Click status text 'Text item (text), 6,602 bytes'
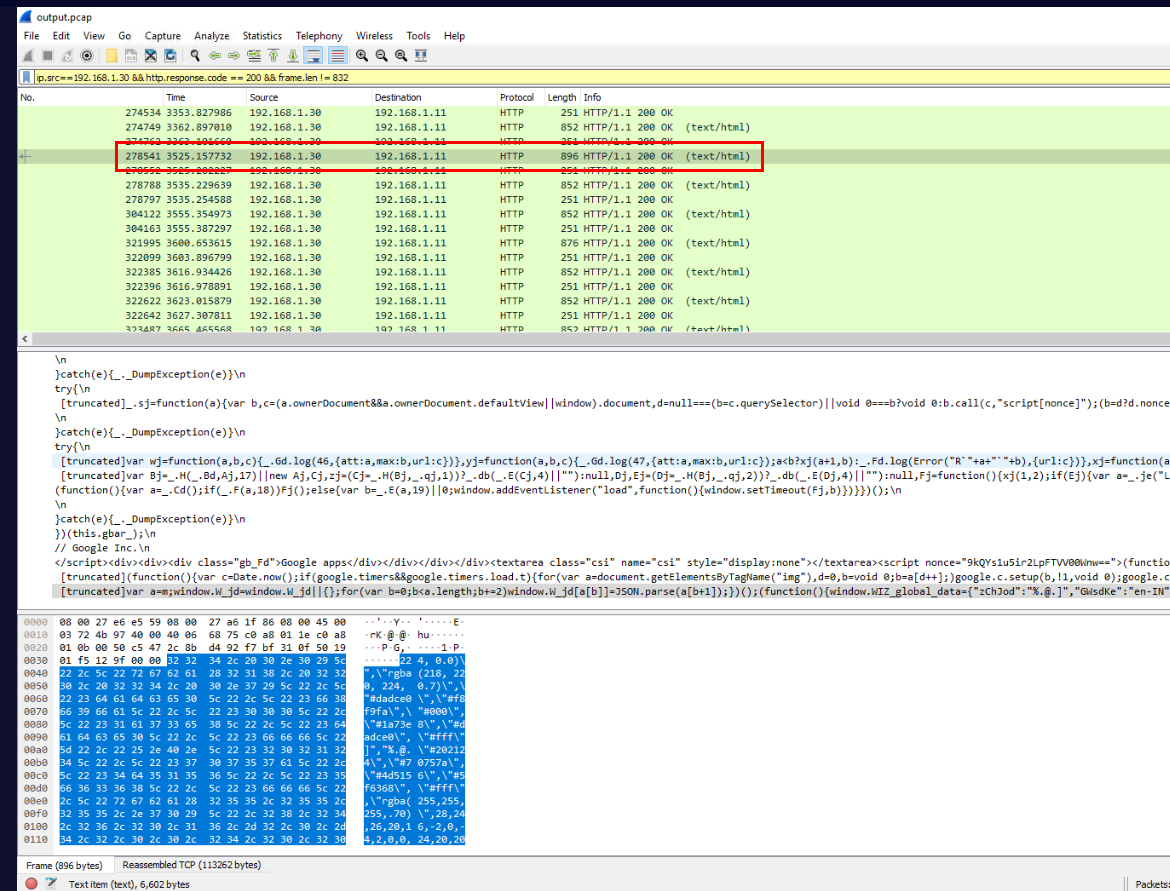 (129, 884)
